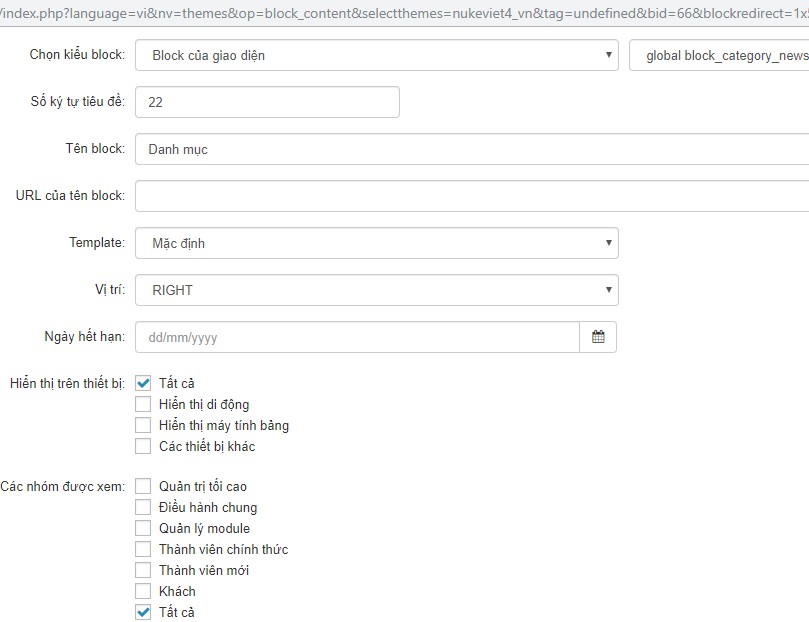
Task: Open the calendar date picker icon
Action: pyautogui.click(x=598, y=337)
